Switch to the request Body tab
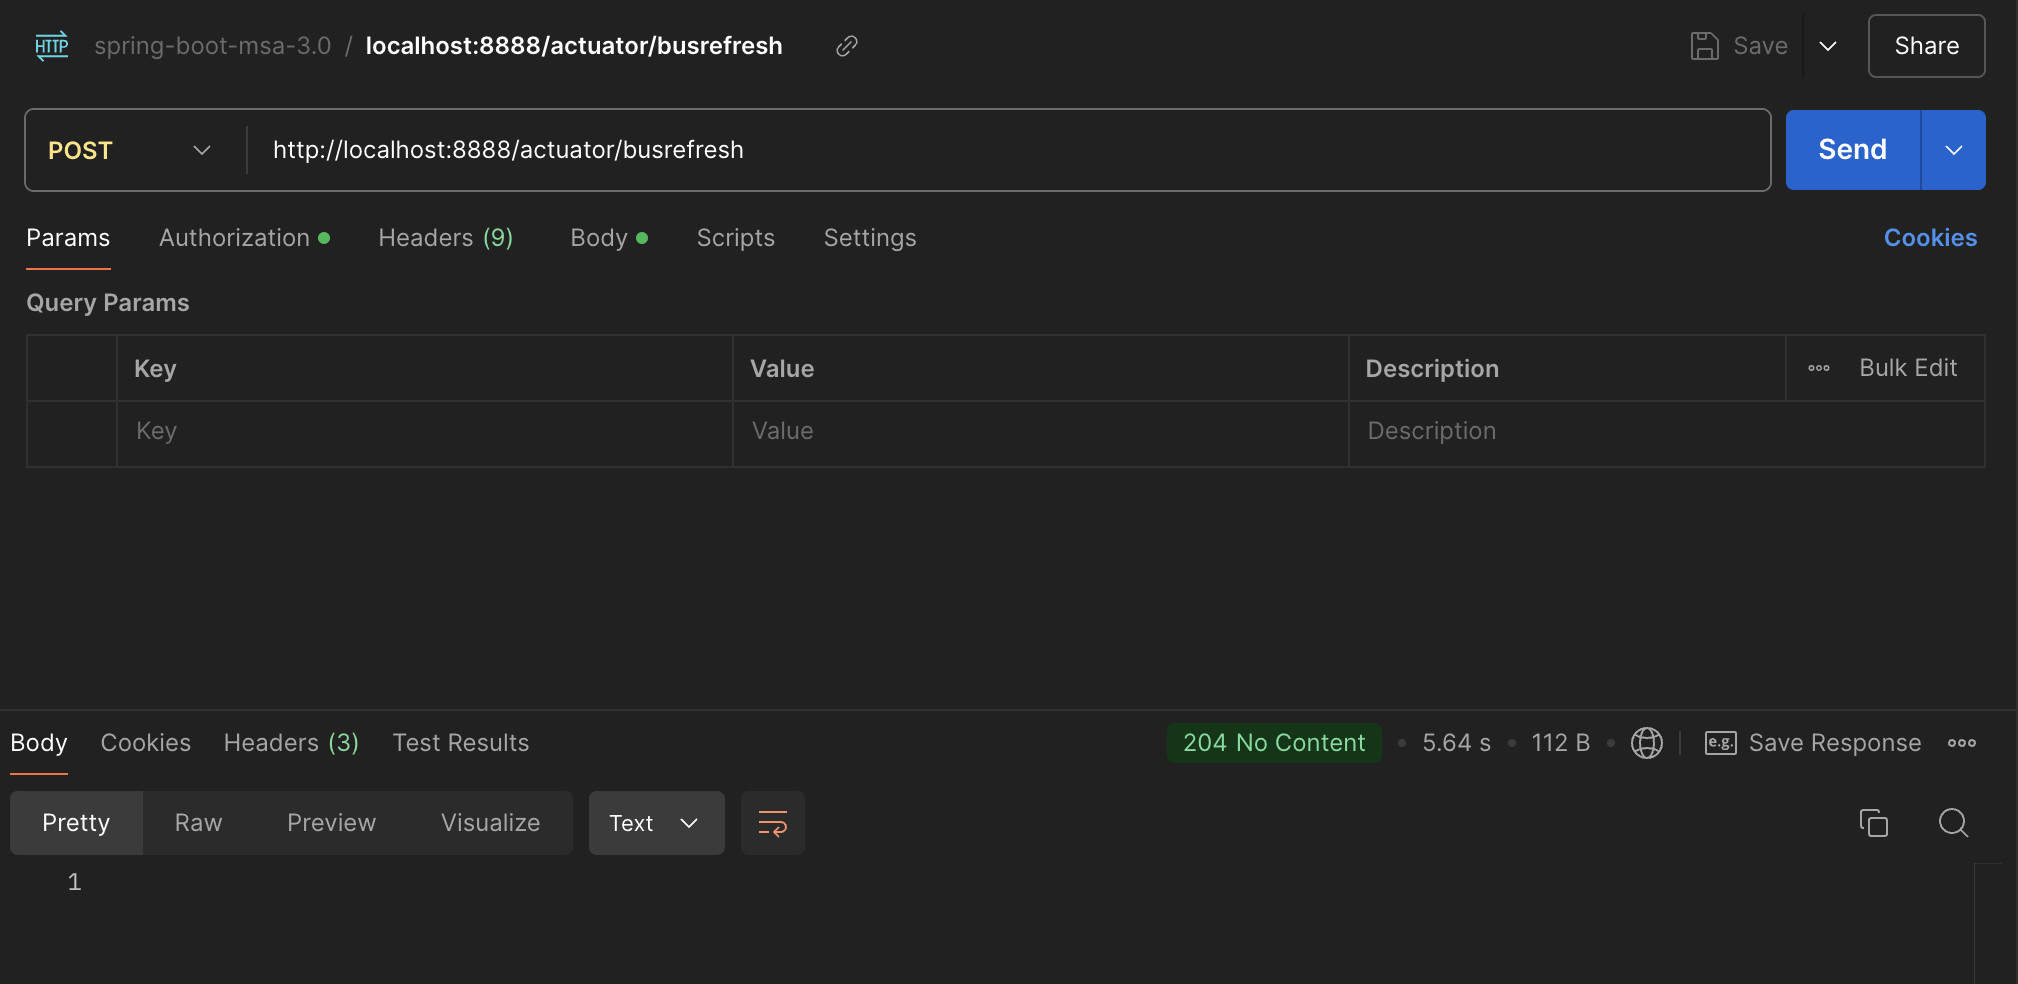2018x984 pixels. point(609,238)
